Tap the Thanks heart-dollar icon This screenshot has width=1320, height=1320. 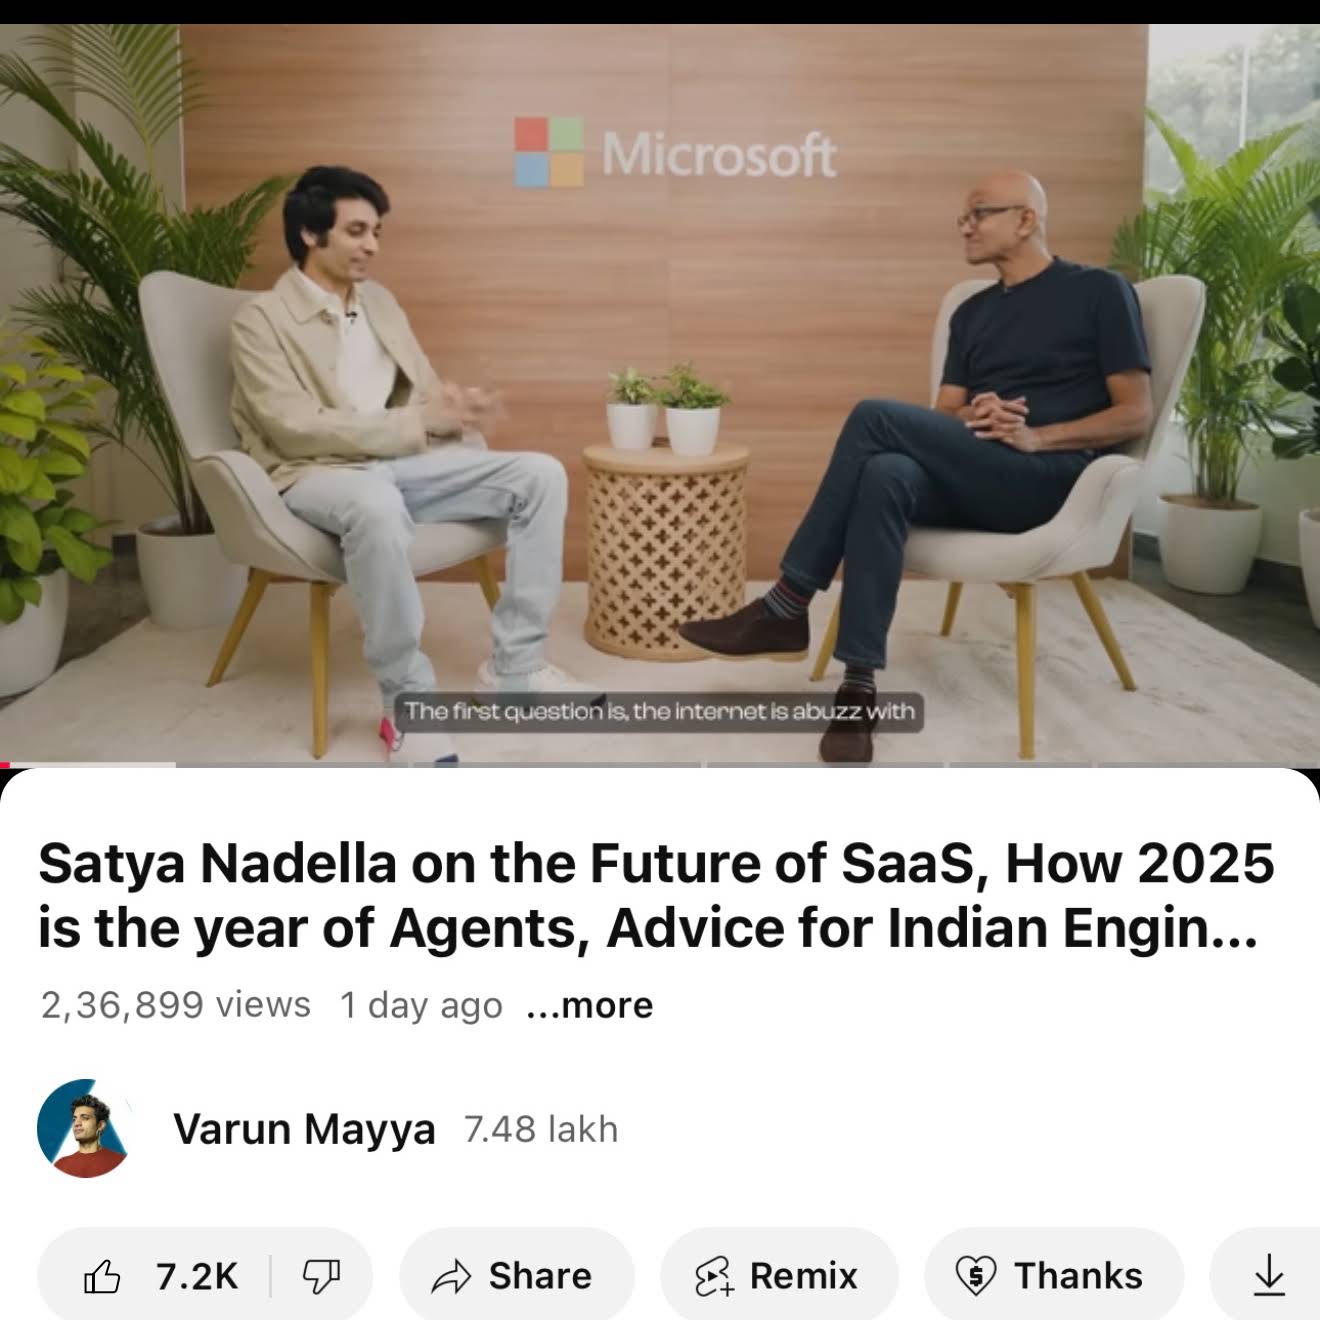pos(975,1276)
